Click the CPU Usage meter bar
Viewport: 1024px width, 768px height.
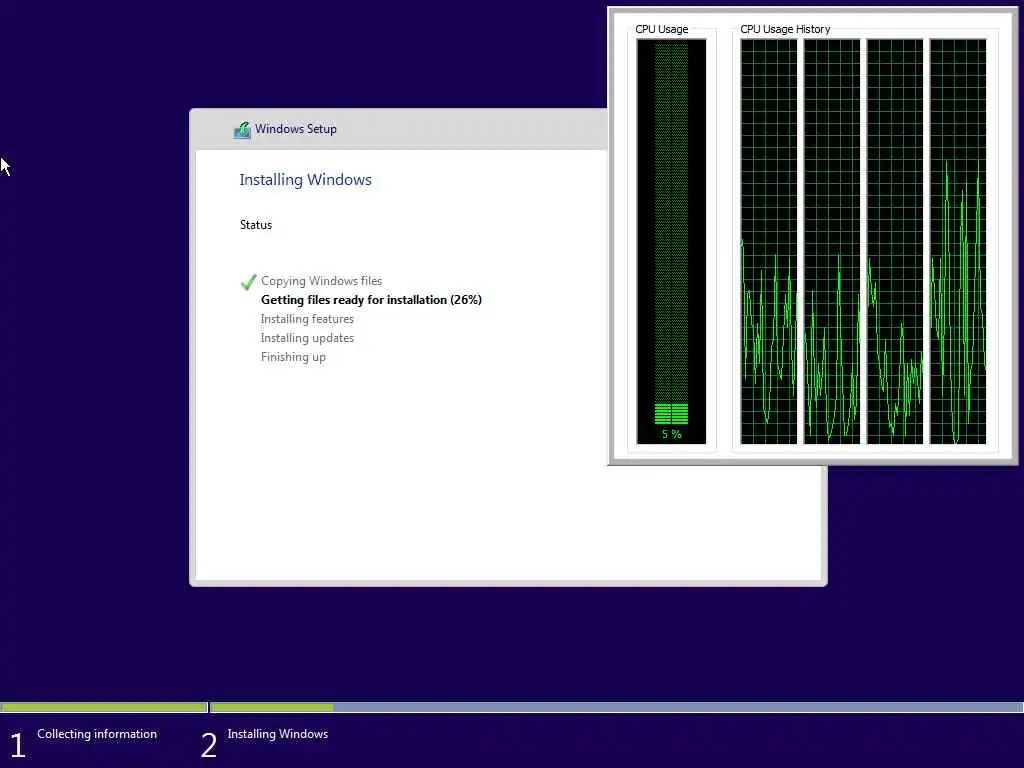point(671,241)
